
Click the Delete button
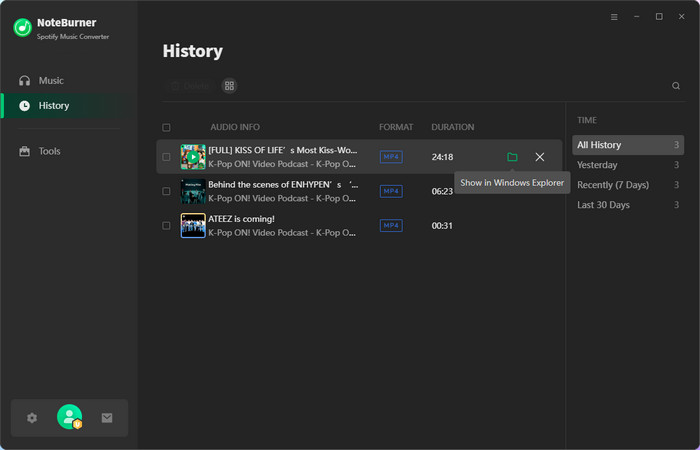pos(191,86)
